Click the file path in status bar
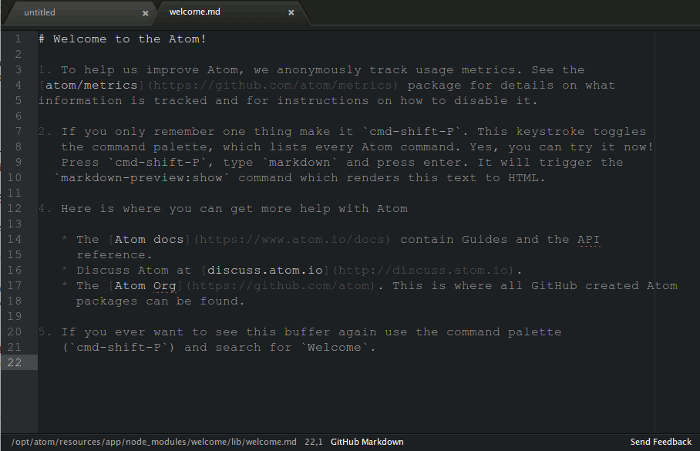Viewport: 700px width, 451px height. (154, 442)
